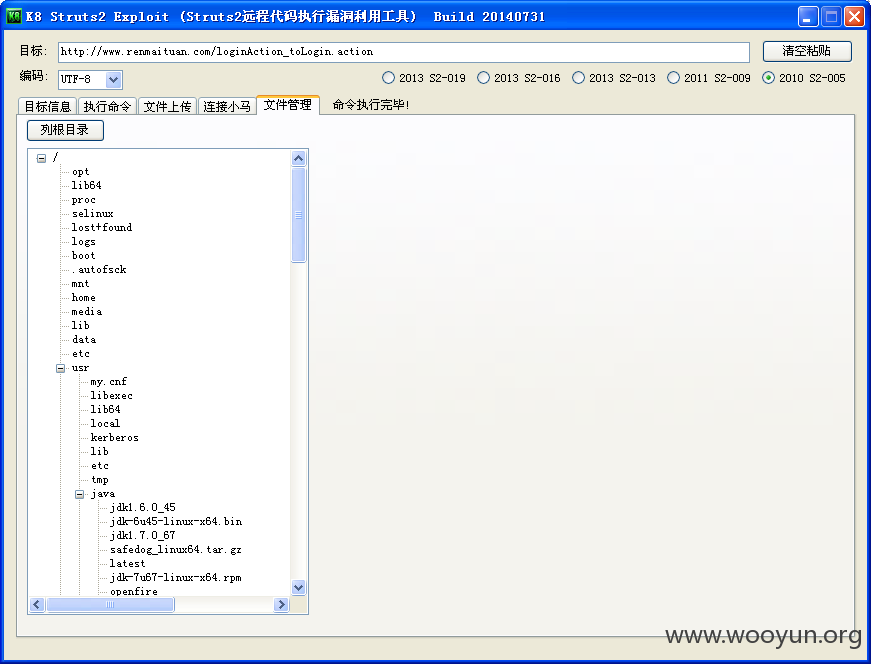Go to the 文件上传 tab
The height and width of the screenshot is (664, 871).
[167, 106]
